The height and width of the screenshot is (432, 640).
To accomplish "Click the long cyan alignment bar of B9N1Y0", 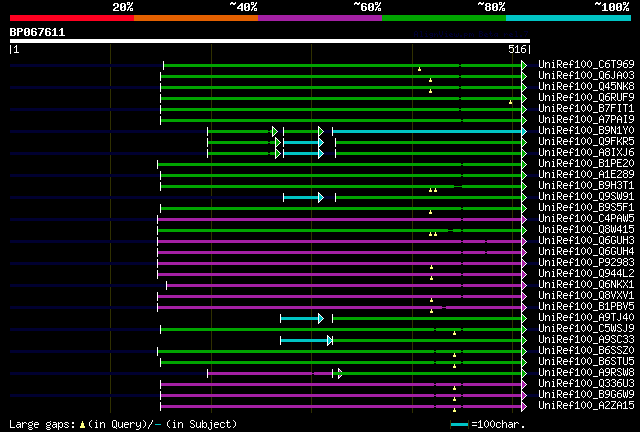I will coord(427,131).
